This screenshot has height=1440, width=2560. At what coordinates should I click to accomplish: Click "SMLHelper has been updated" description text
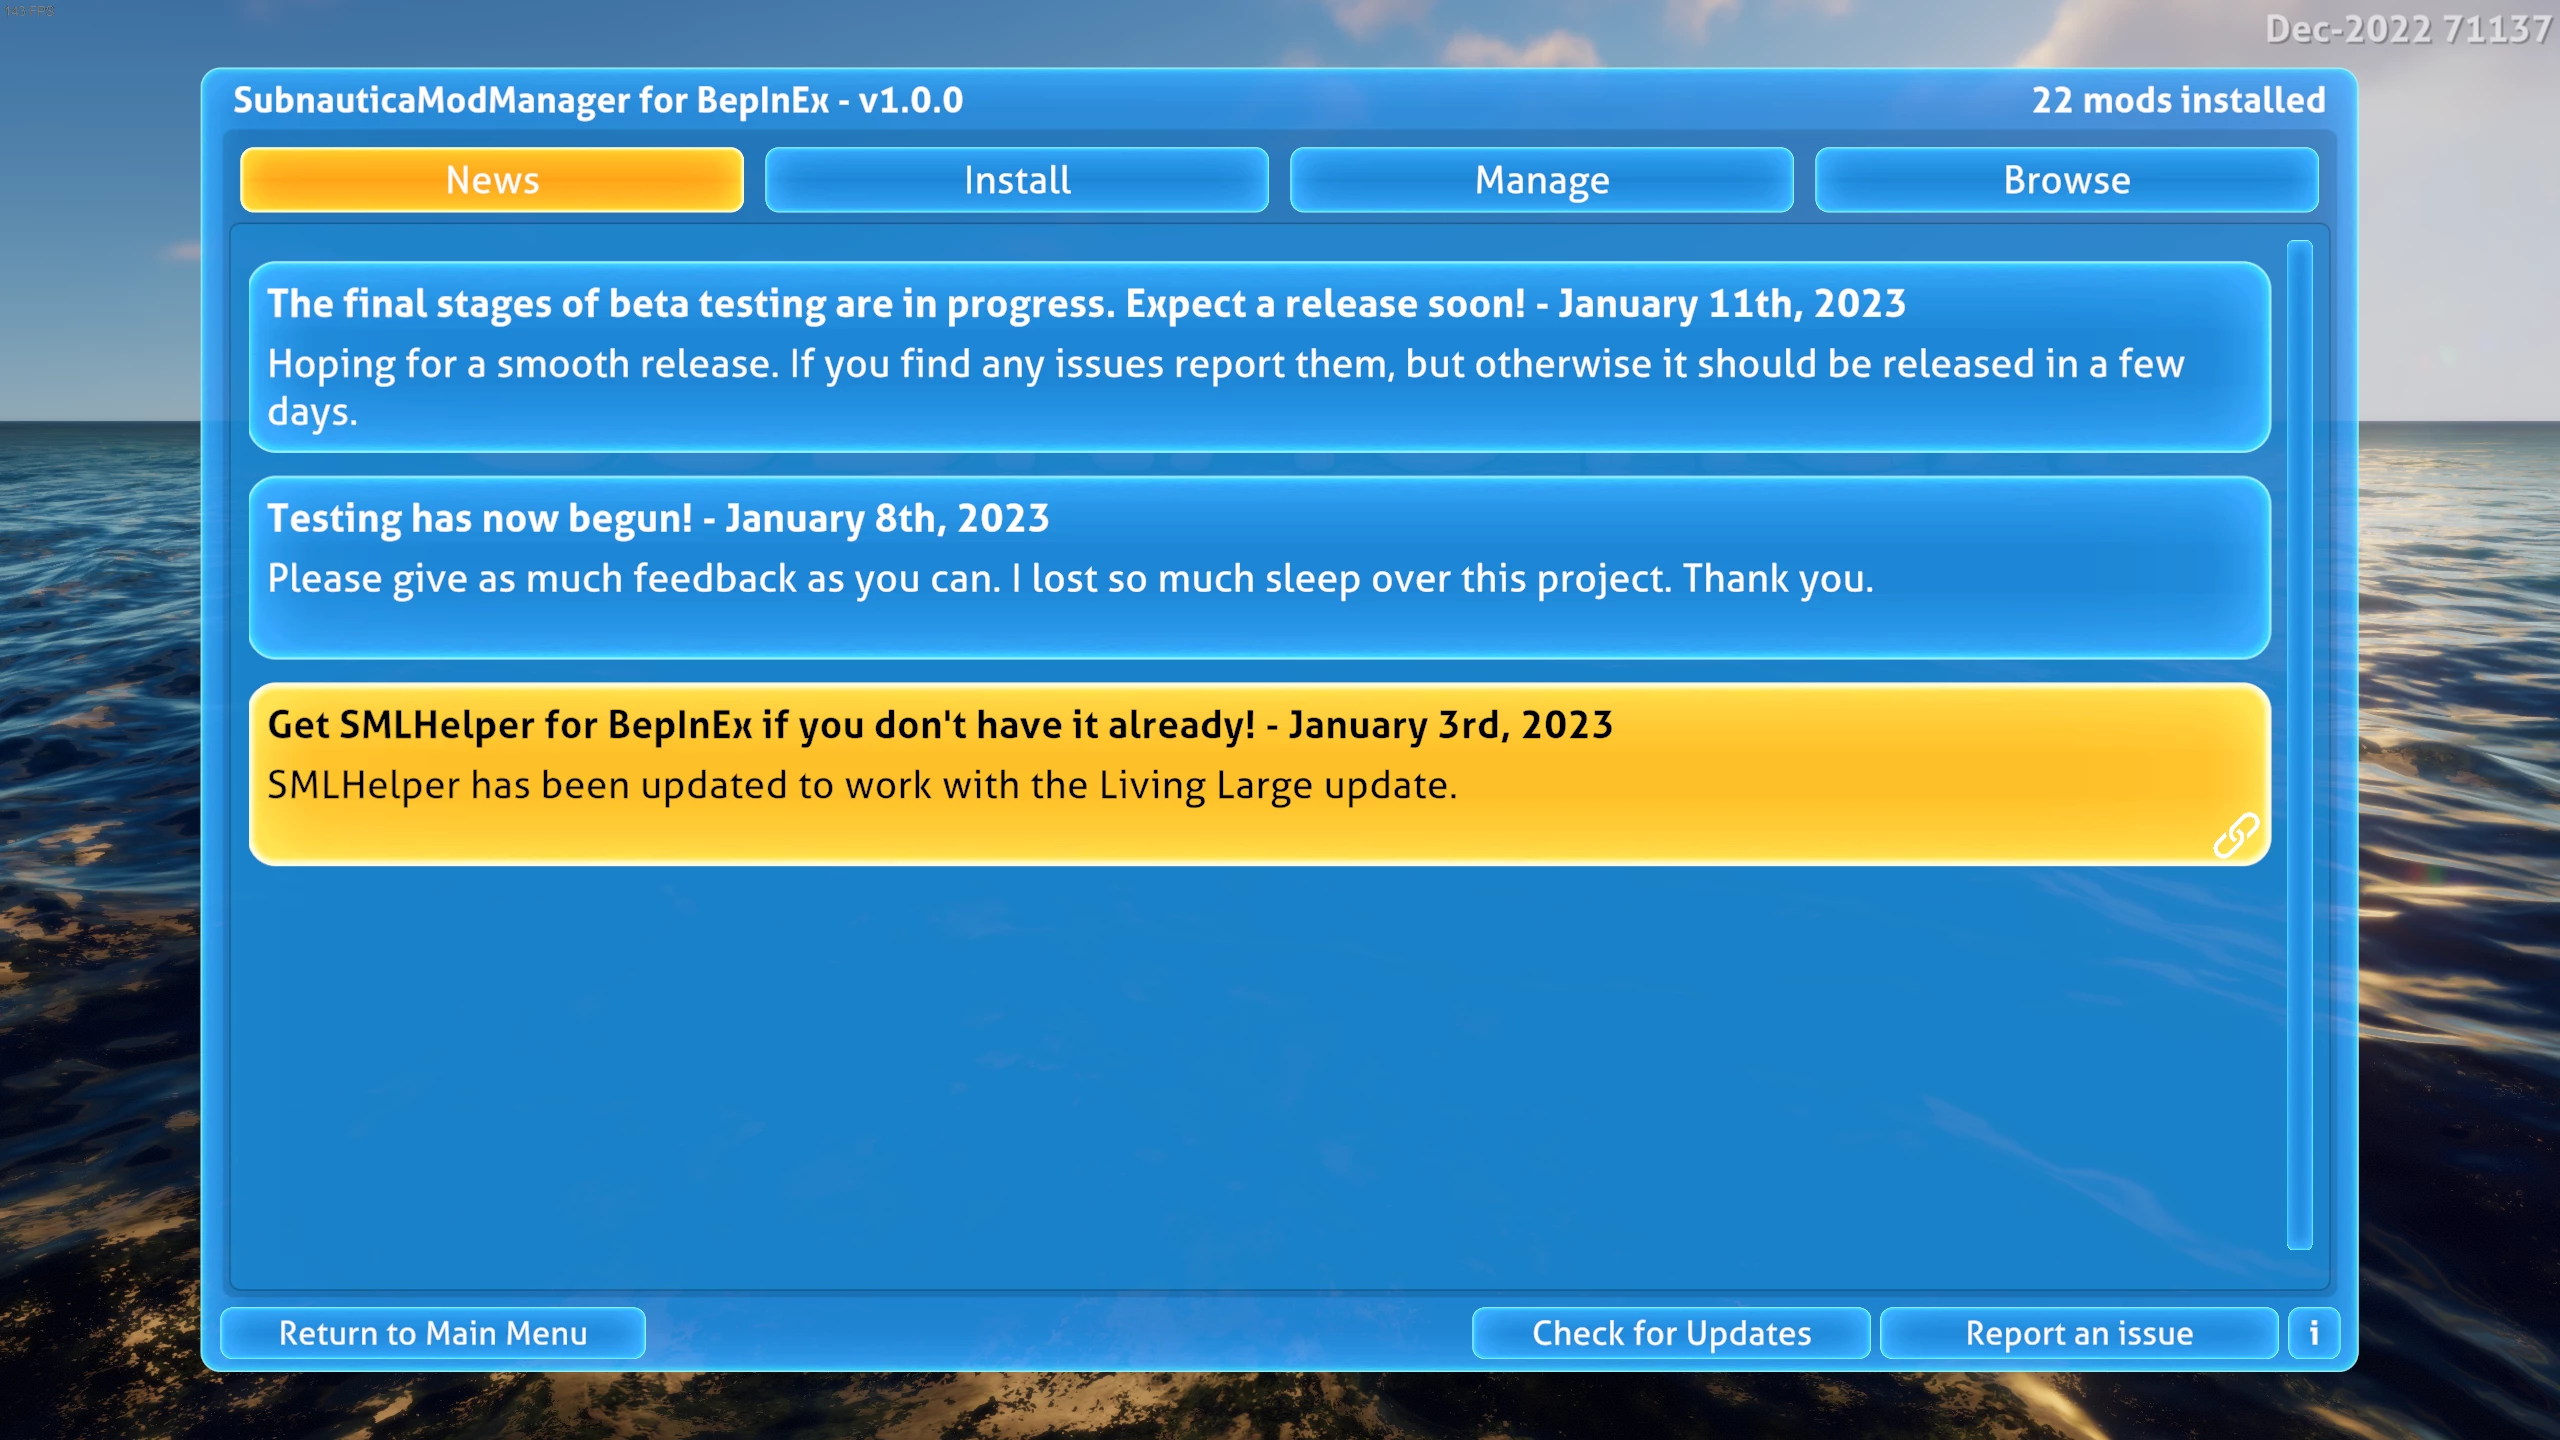(x=862, y=786)
